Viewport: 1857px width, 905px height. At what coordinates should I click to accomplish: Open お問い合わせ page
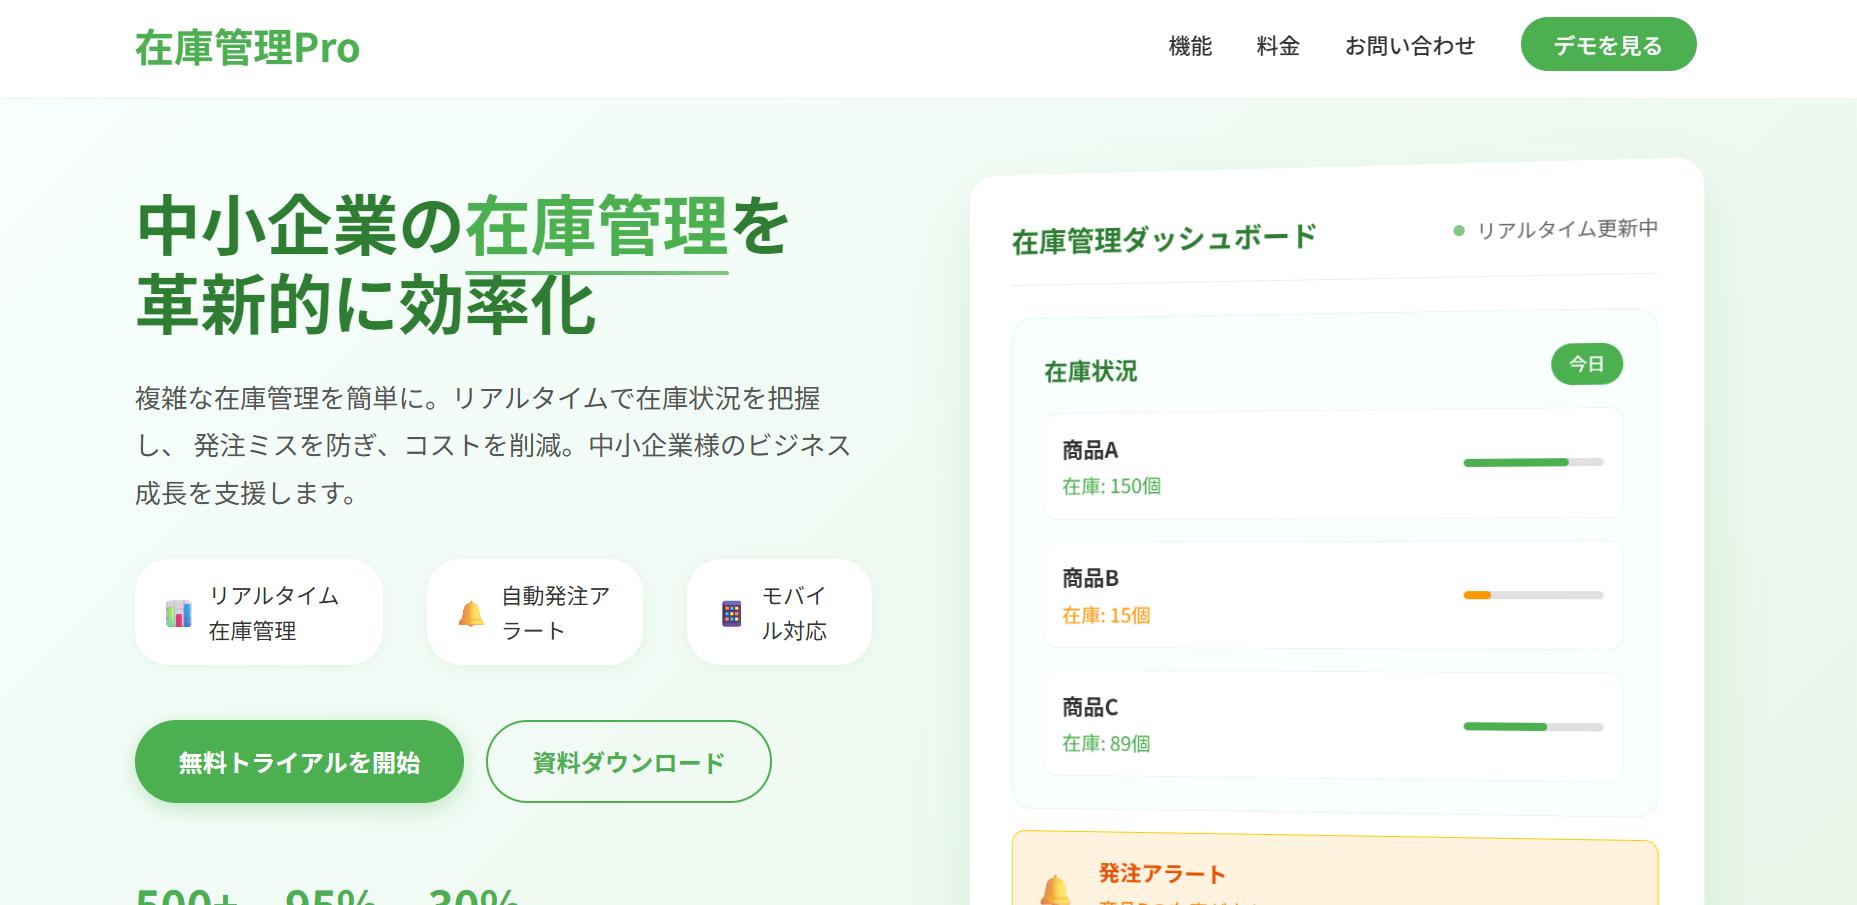coord(1409,46)
